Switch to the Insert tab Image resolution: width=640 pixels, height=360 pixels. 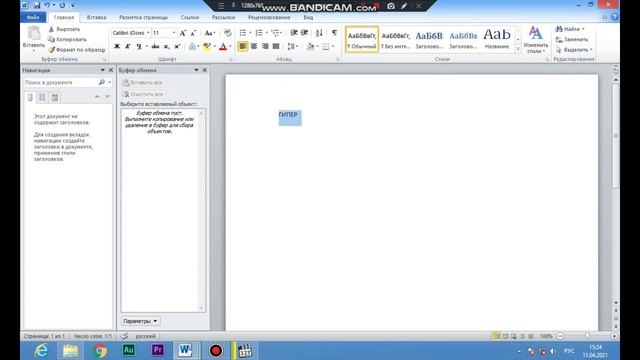click(x=96, y=18)
